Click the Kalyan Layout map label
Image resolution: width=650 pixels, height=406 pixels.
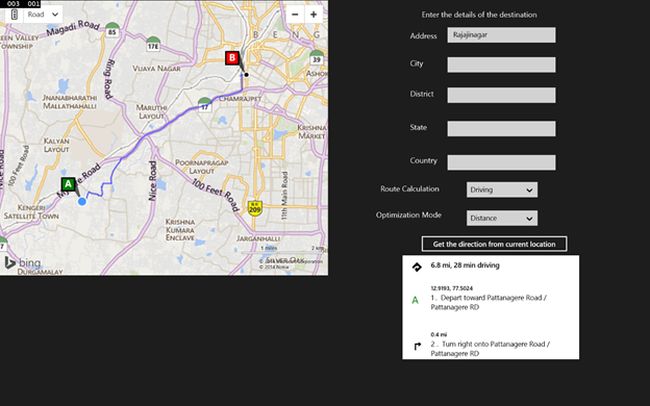[x=56, y=145]
